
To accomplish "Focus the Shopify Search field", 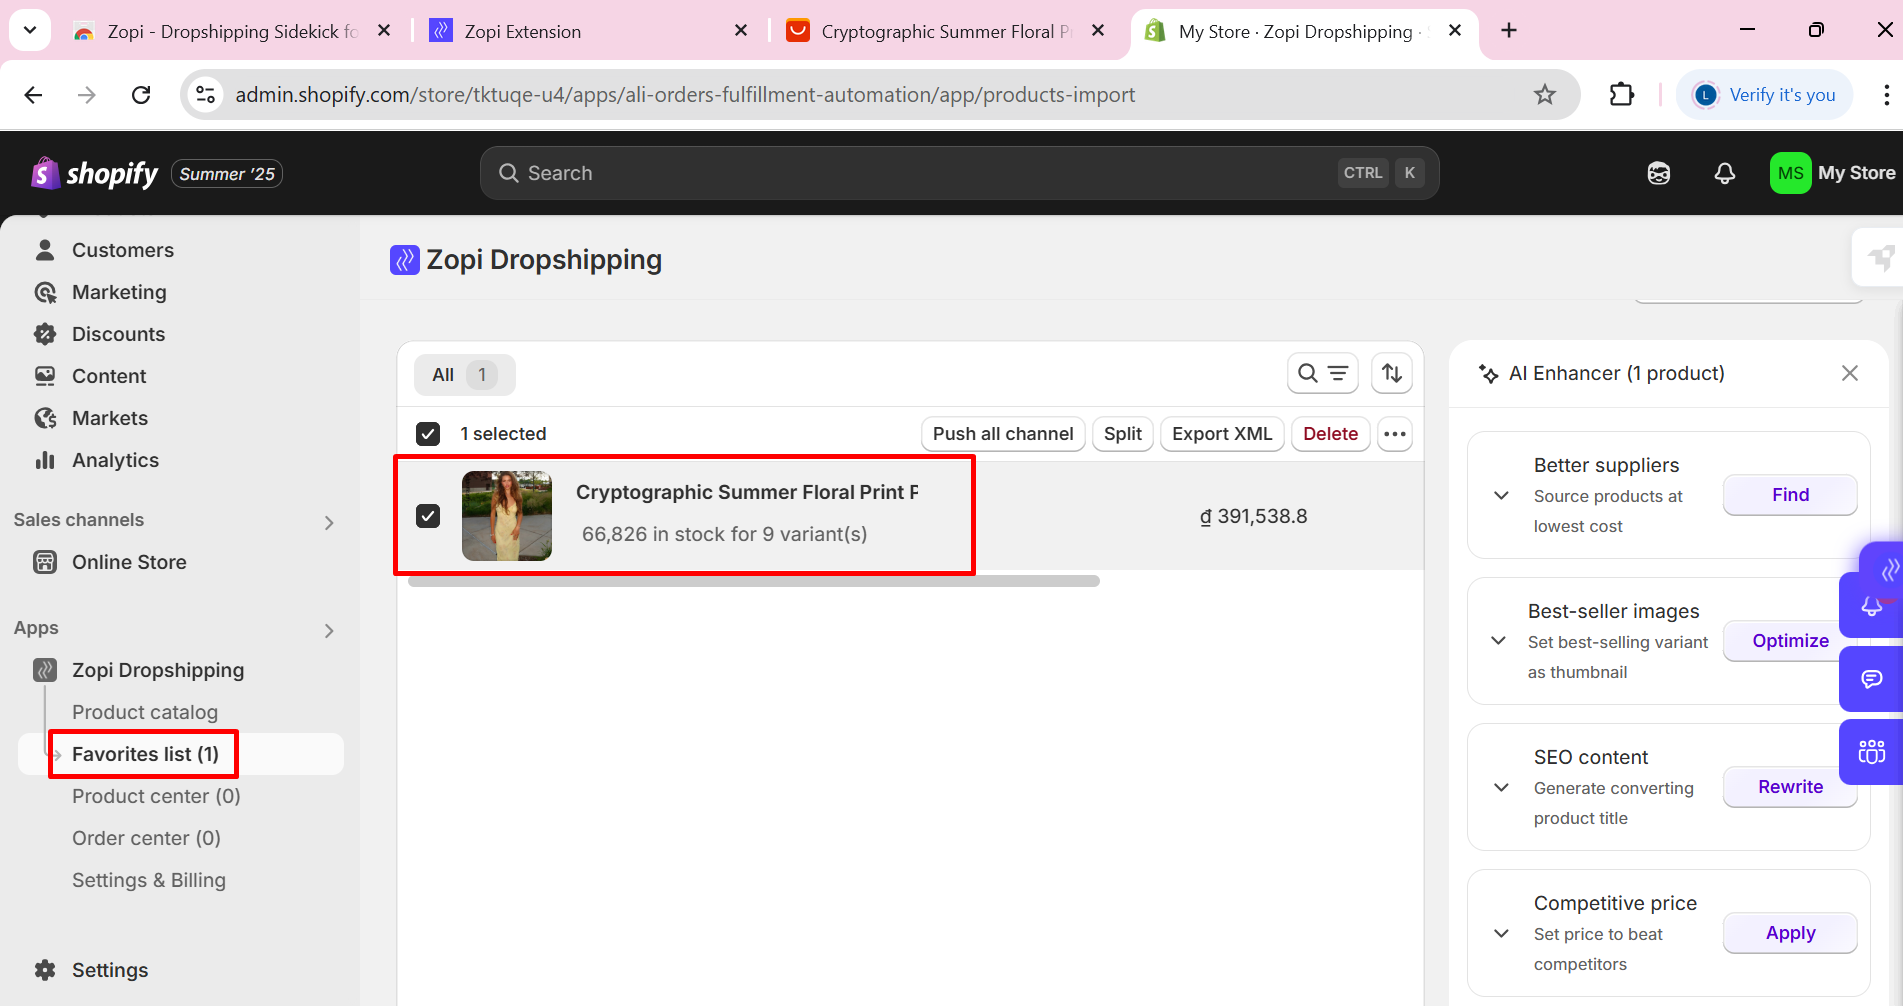I will (959, 173).
